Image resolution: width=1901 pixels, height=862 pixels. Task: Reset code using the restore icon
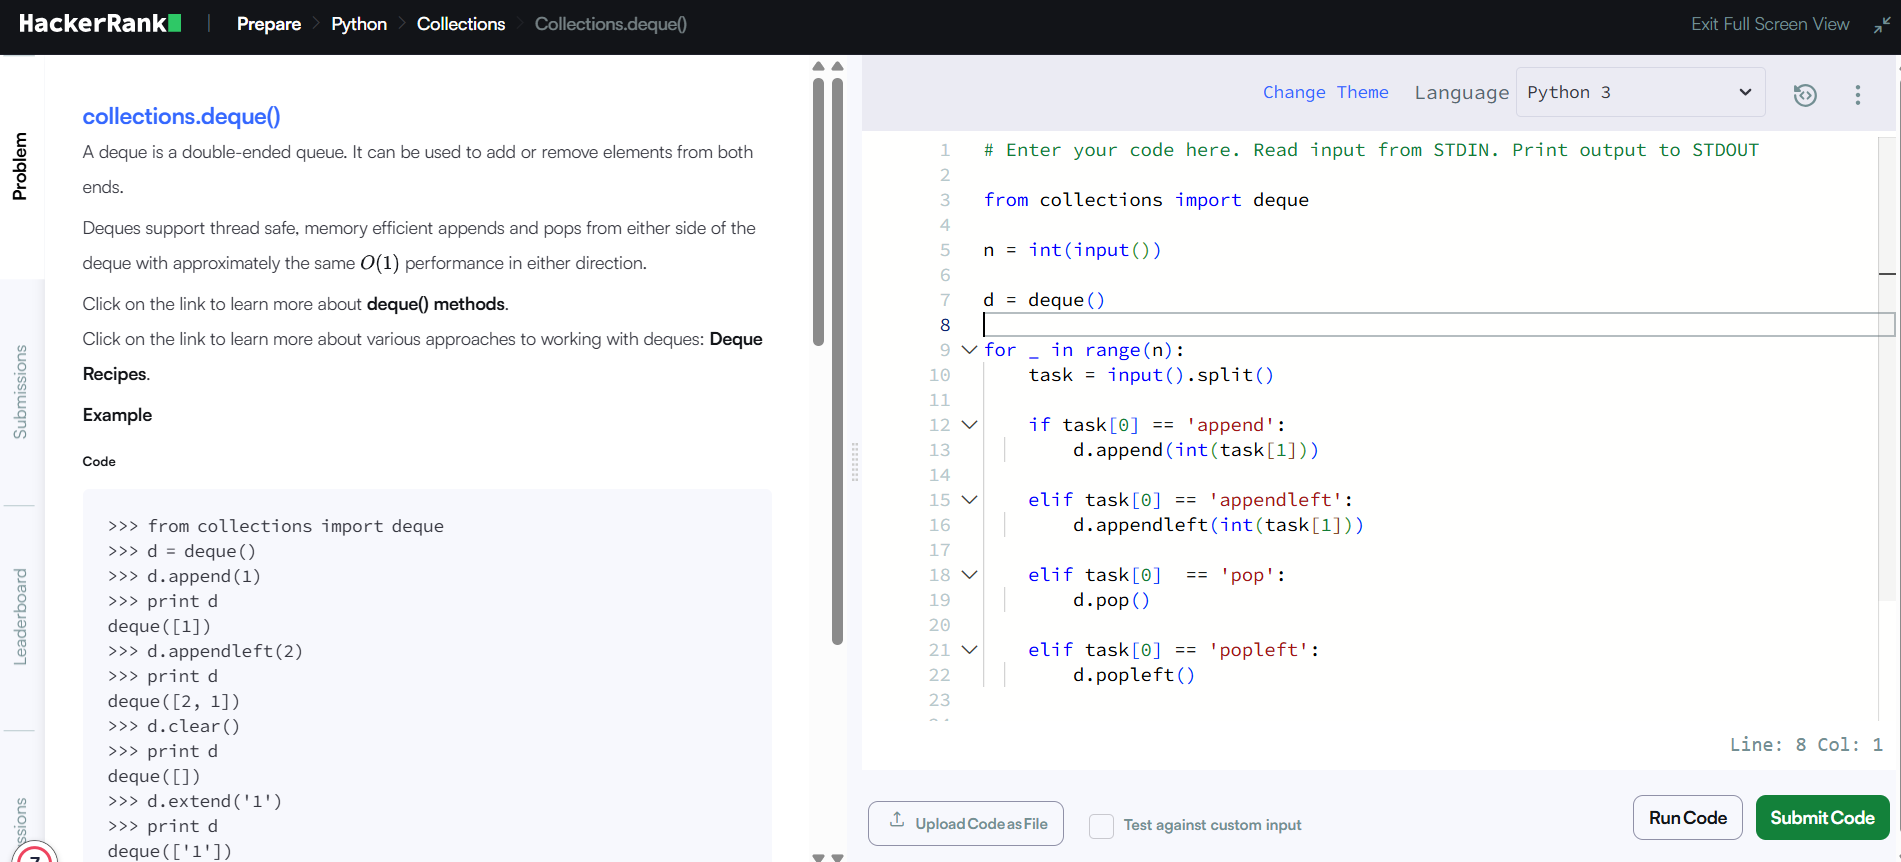[x=1805, y=95]
